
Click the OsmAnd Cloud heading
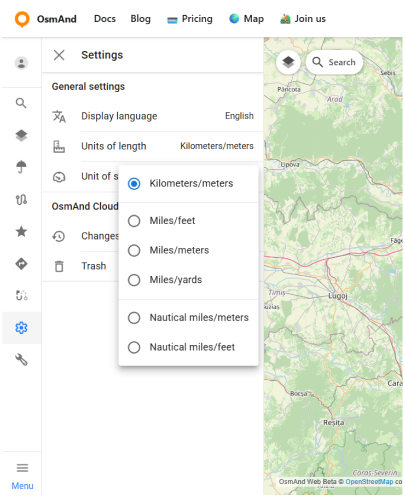[x=85, y=206]
